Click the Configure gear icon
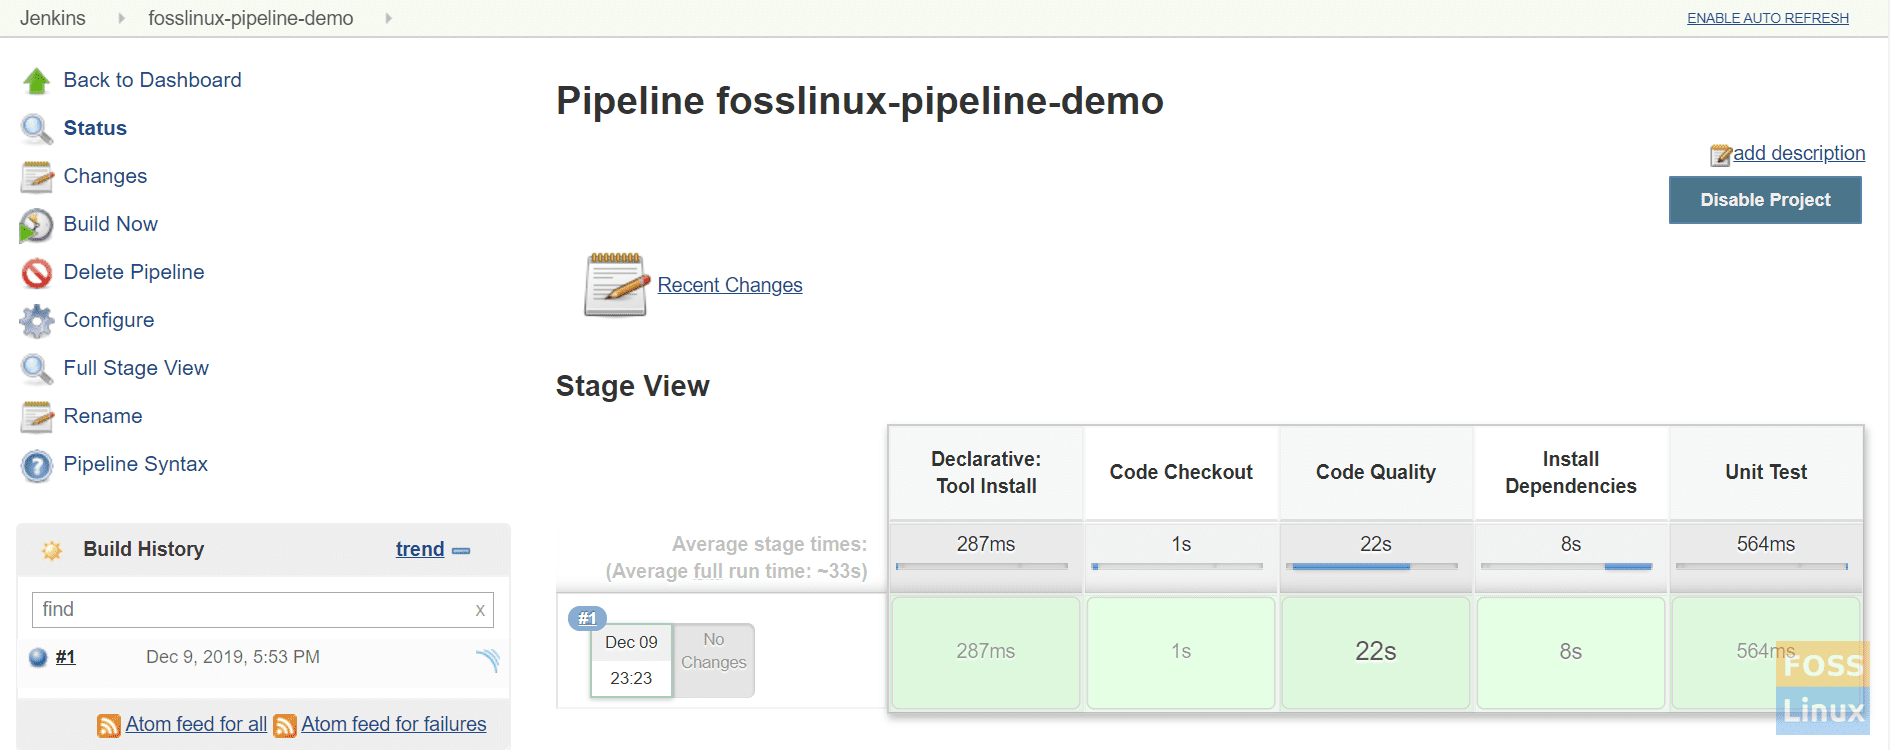1890x750 pixels. tap(37, 321)
